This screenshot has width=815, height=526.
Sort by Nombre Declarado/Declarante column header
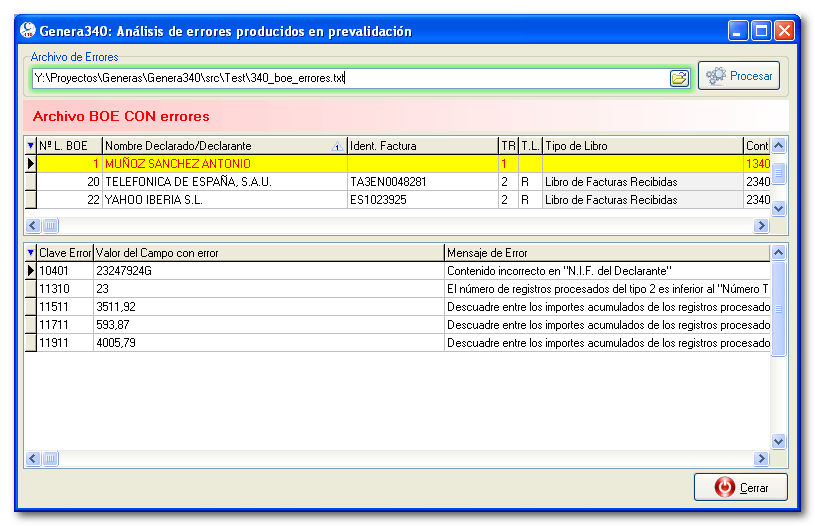pyautogui.click(x=225, y=146)
